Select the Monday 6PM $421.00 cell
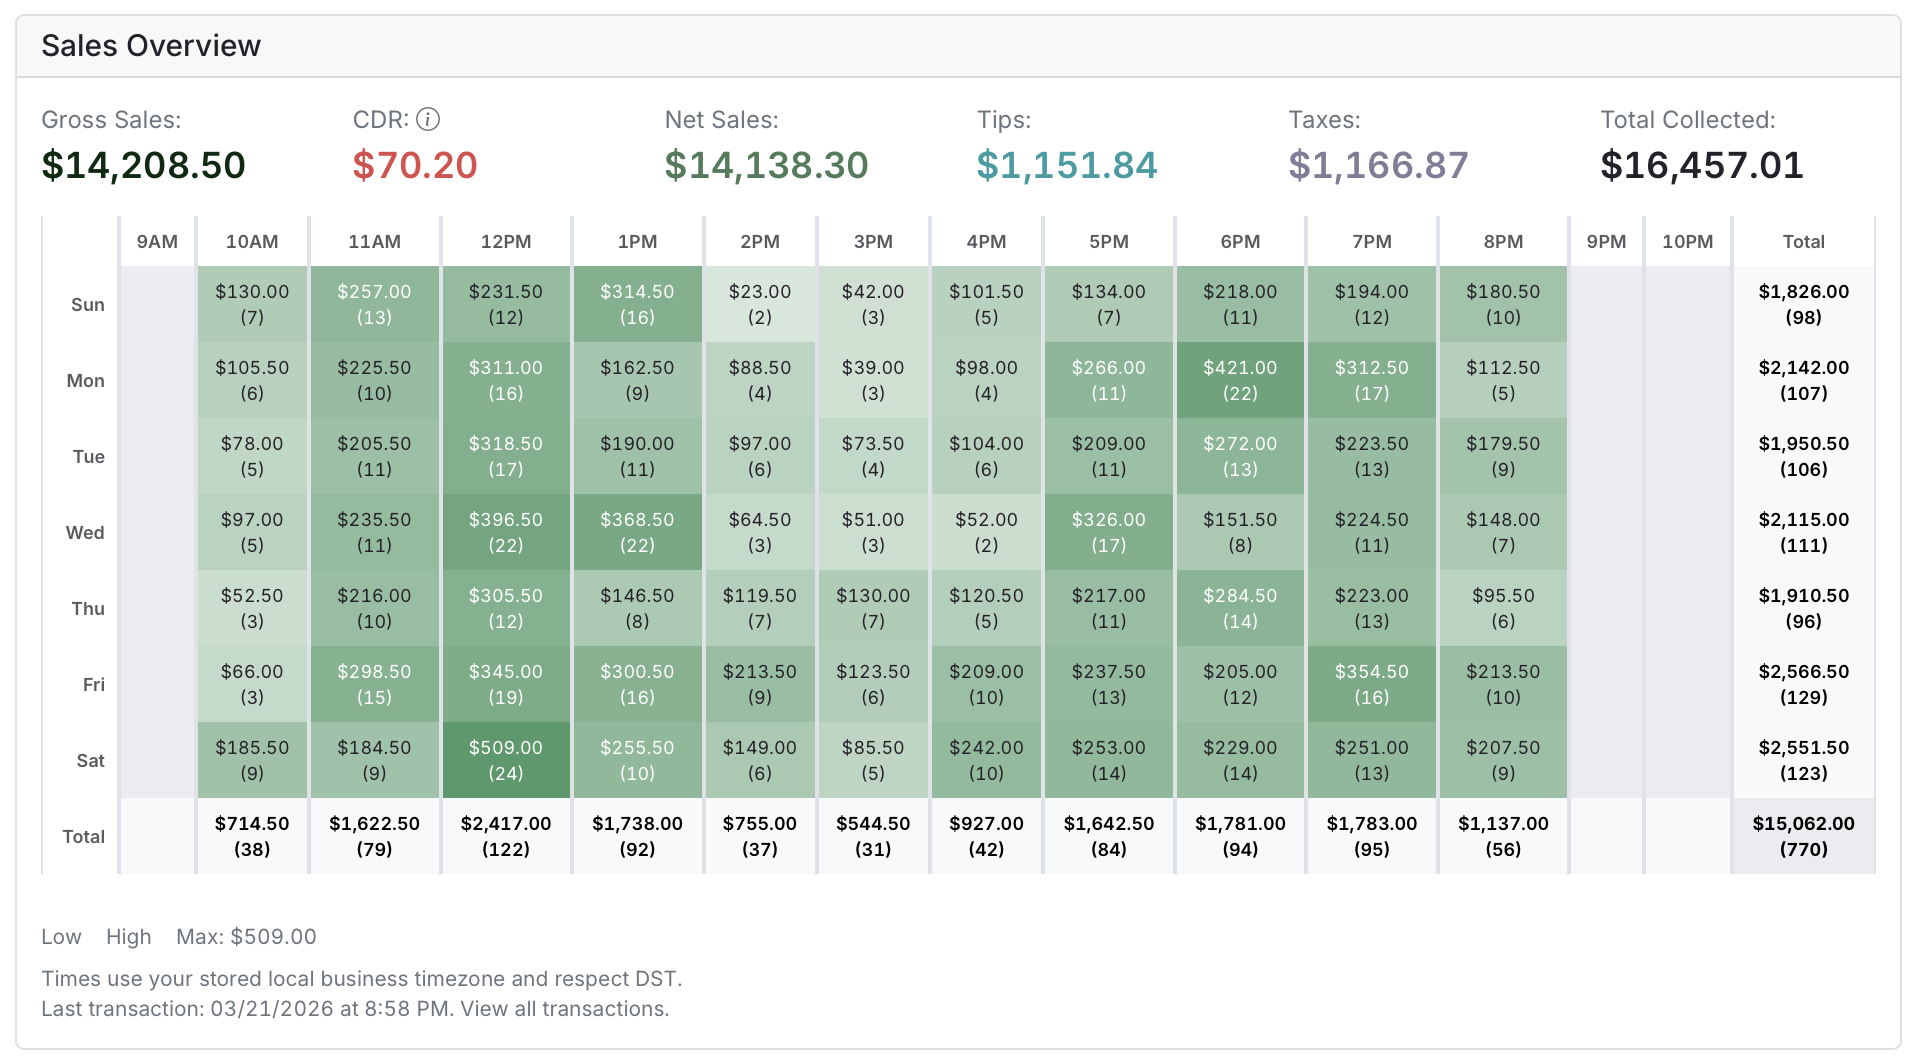This screenshot has height=1064, width=1918. click(1240, 380)
